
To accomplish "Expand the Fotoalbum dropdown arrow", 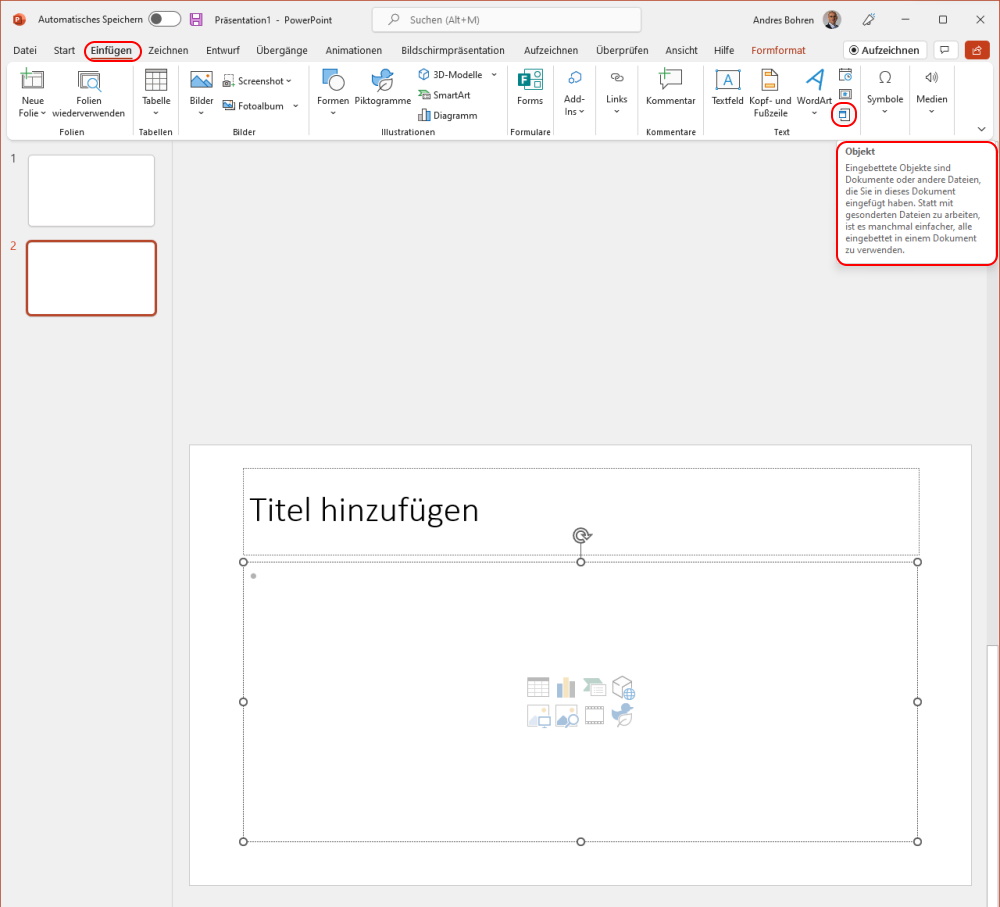I will pos(295,106).
